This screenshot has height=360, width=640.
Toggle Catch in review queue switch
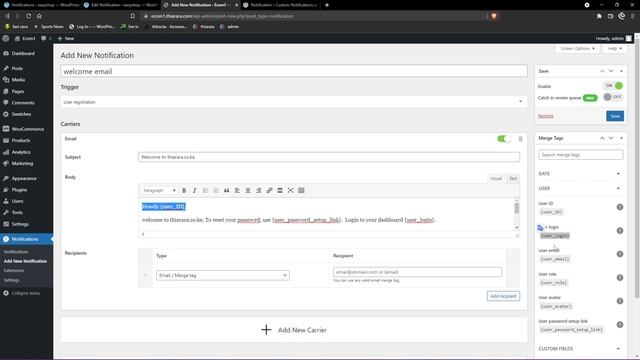coord(613,97)
